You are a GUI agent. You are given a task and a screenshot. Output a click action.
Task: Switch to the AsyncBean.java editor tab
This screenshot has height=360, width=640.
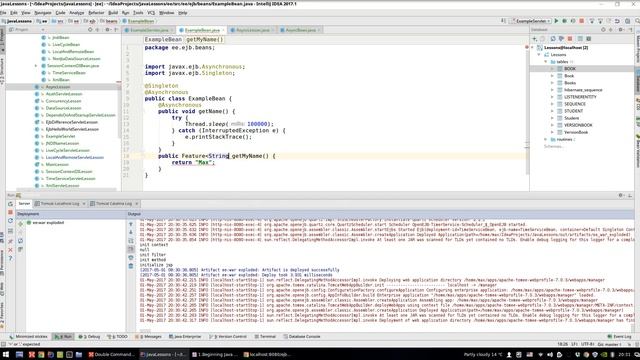300,30
